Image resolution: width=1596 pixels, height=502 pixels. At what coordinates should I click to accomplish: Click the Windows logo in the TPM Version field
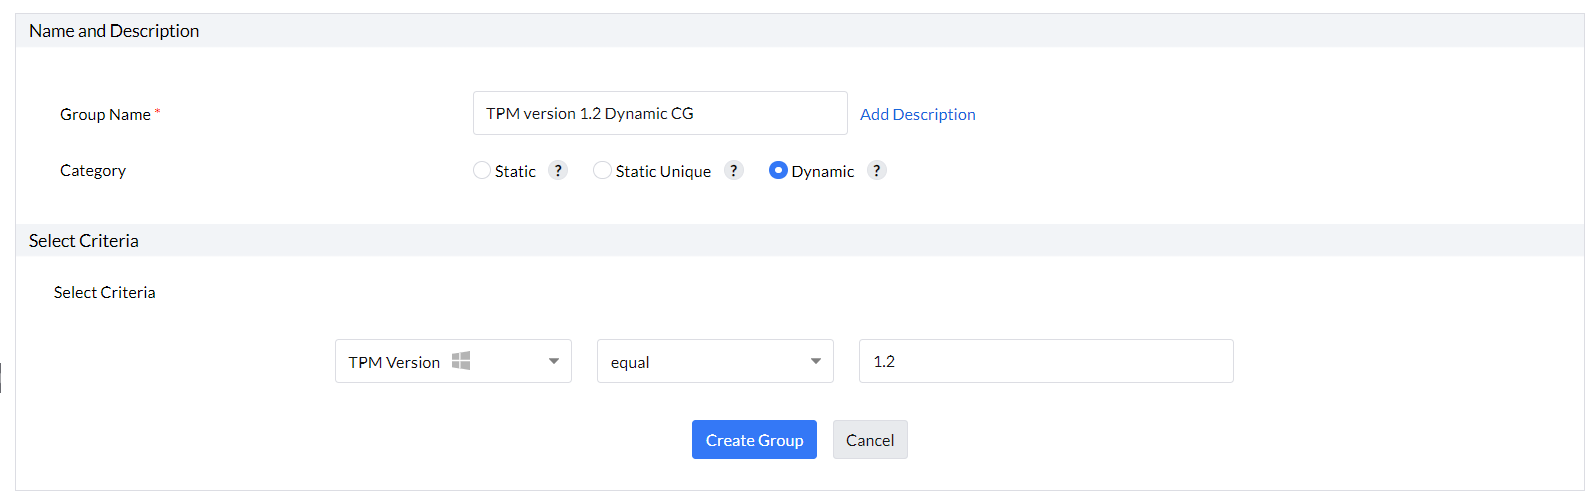coord(461,361)
